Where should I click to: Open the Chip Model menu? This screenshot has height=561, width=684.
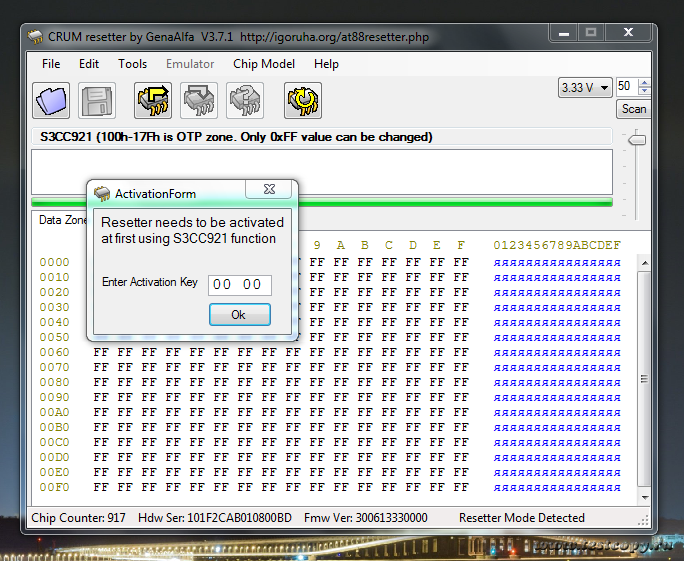pyautogui.click(x=264, y=64)
